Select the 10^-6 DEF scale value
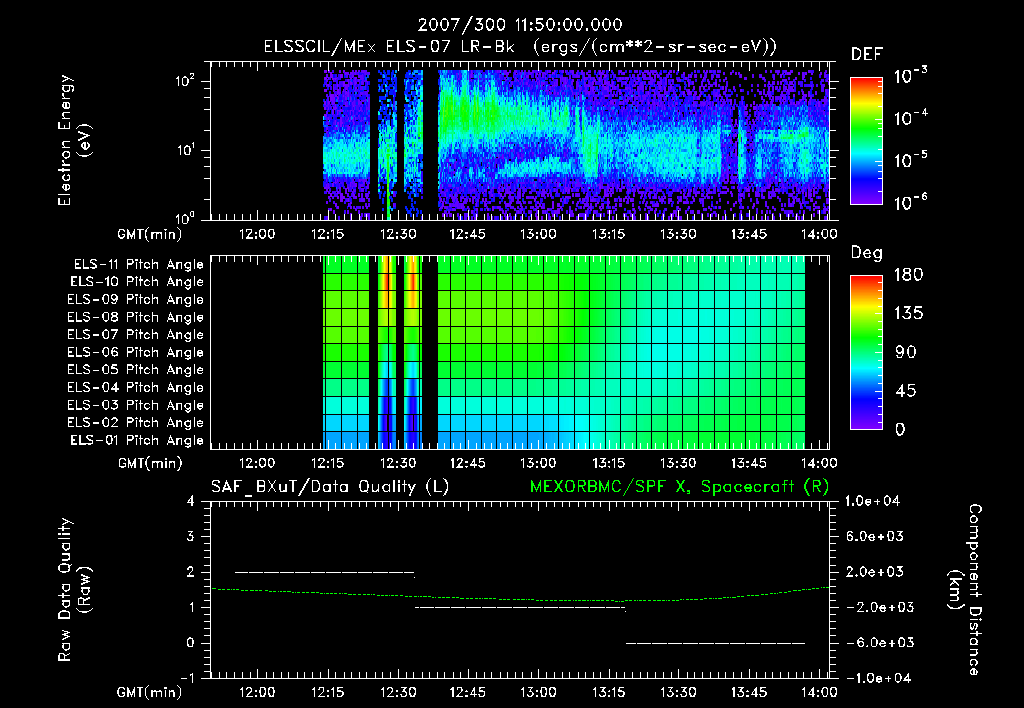 tap(910, 202)
